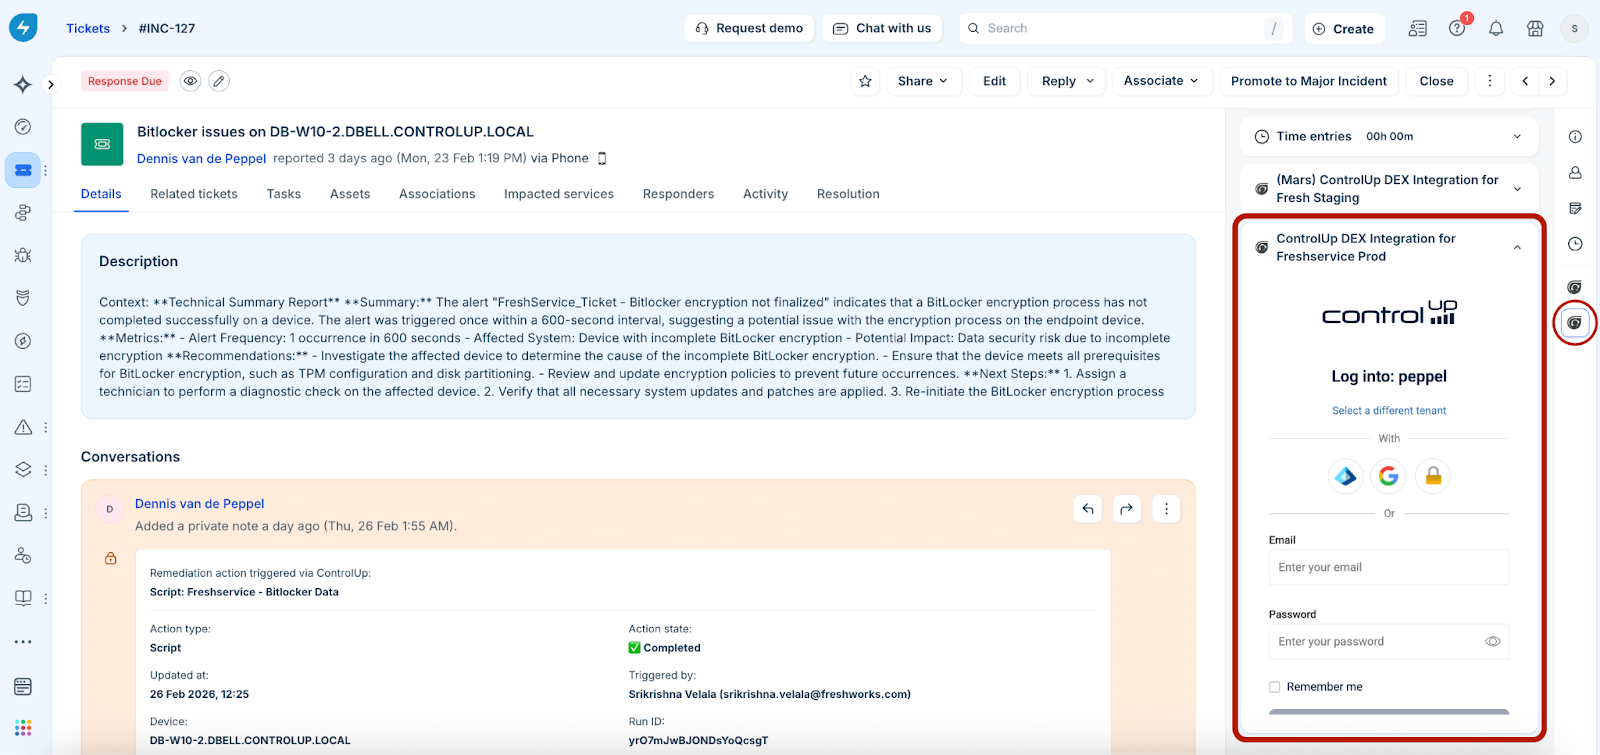Image resolution: width=1600 pixels, height=755 pixels.
Task: Click the Create button
Action: click(x=1343, y=28)
